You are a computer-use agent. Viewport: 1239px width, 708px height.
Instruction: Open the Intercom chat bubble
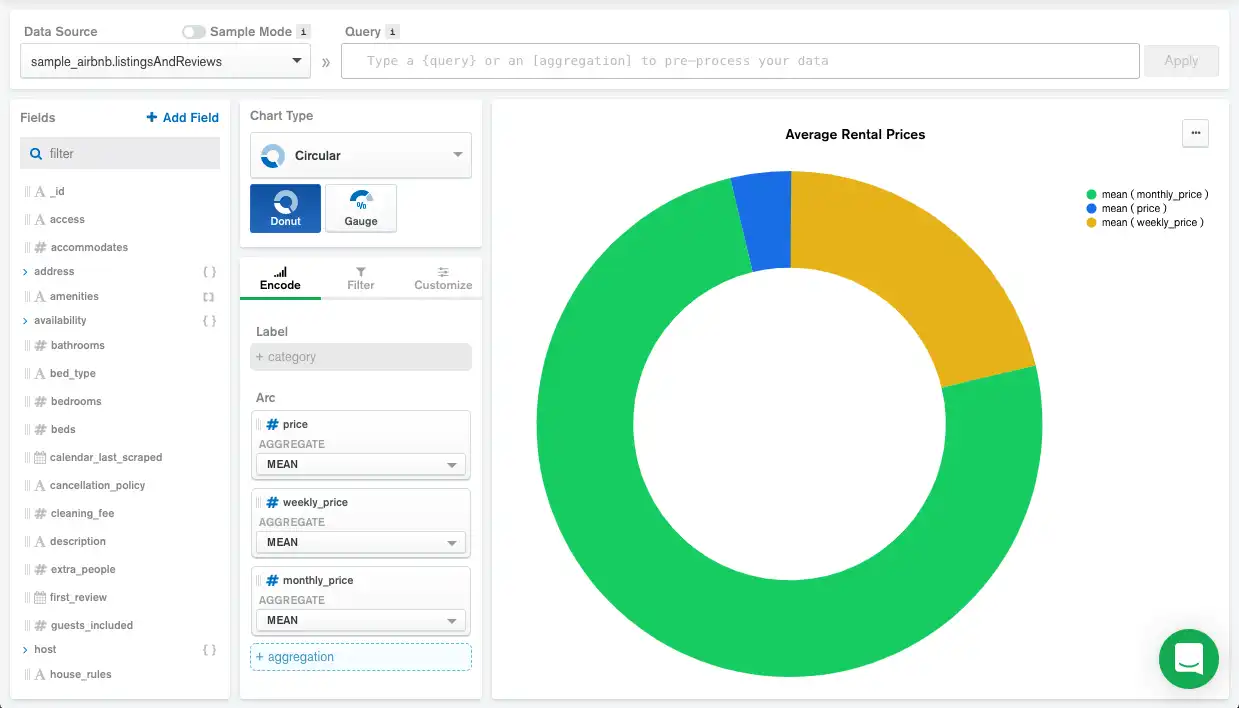(x=1188, y=659)
